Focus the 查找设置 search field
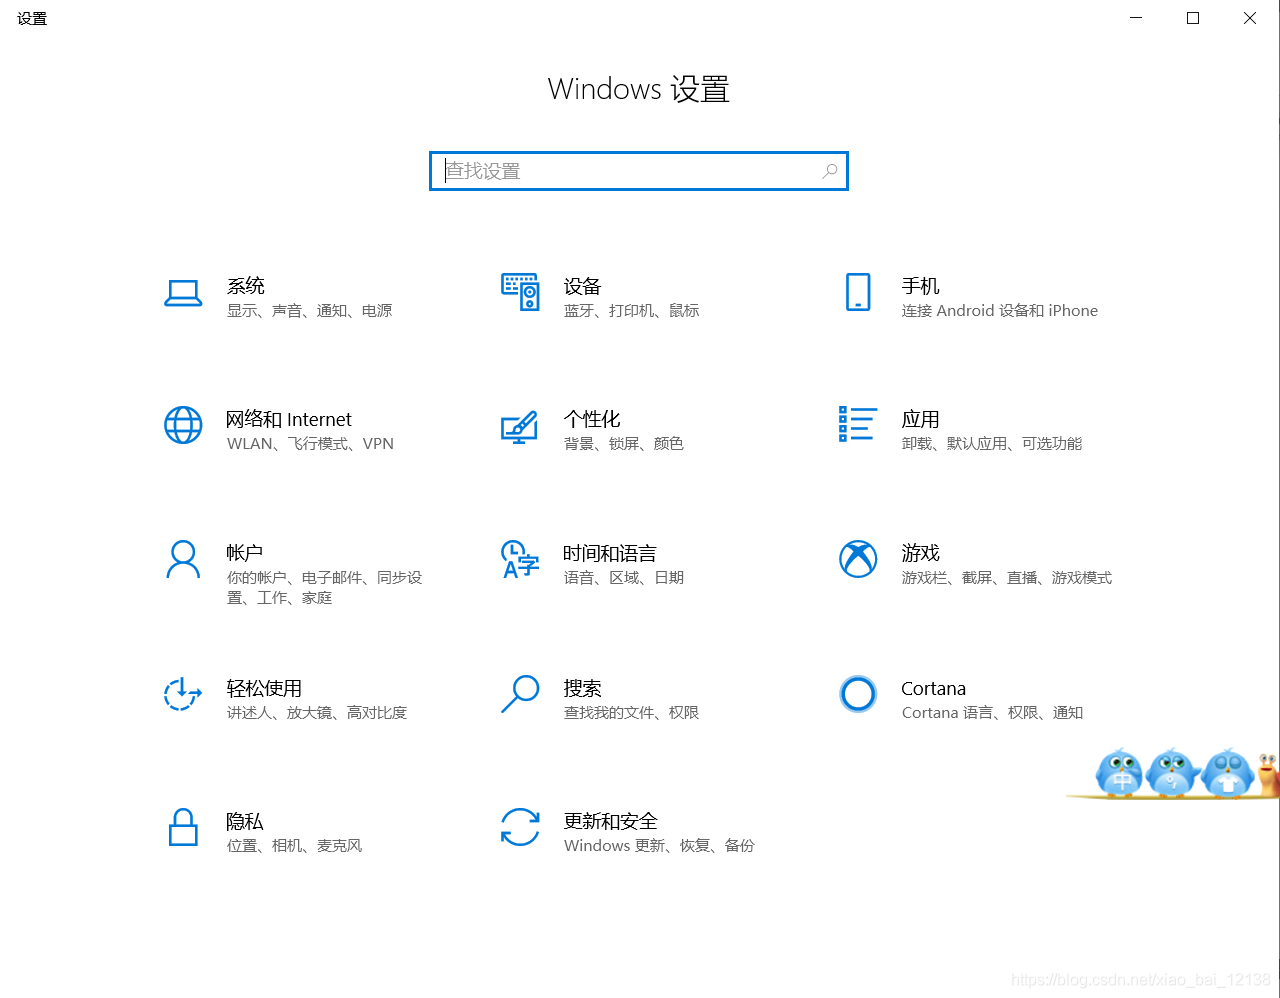The width and height of the screenshot is (1280, 998). pos(639,171)
